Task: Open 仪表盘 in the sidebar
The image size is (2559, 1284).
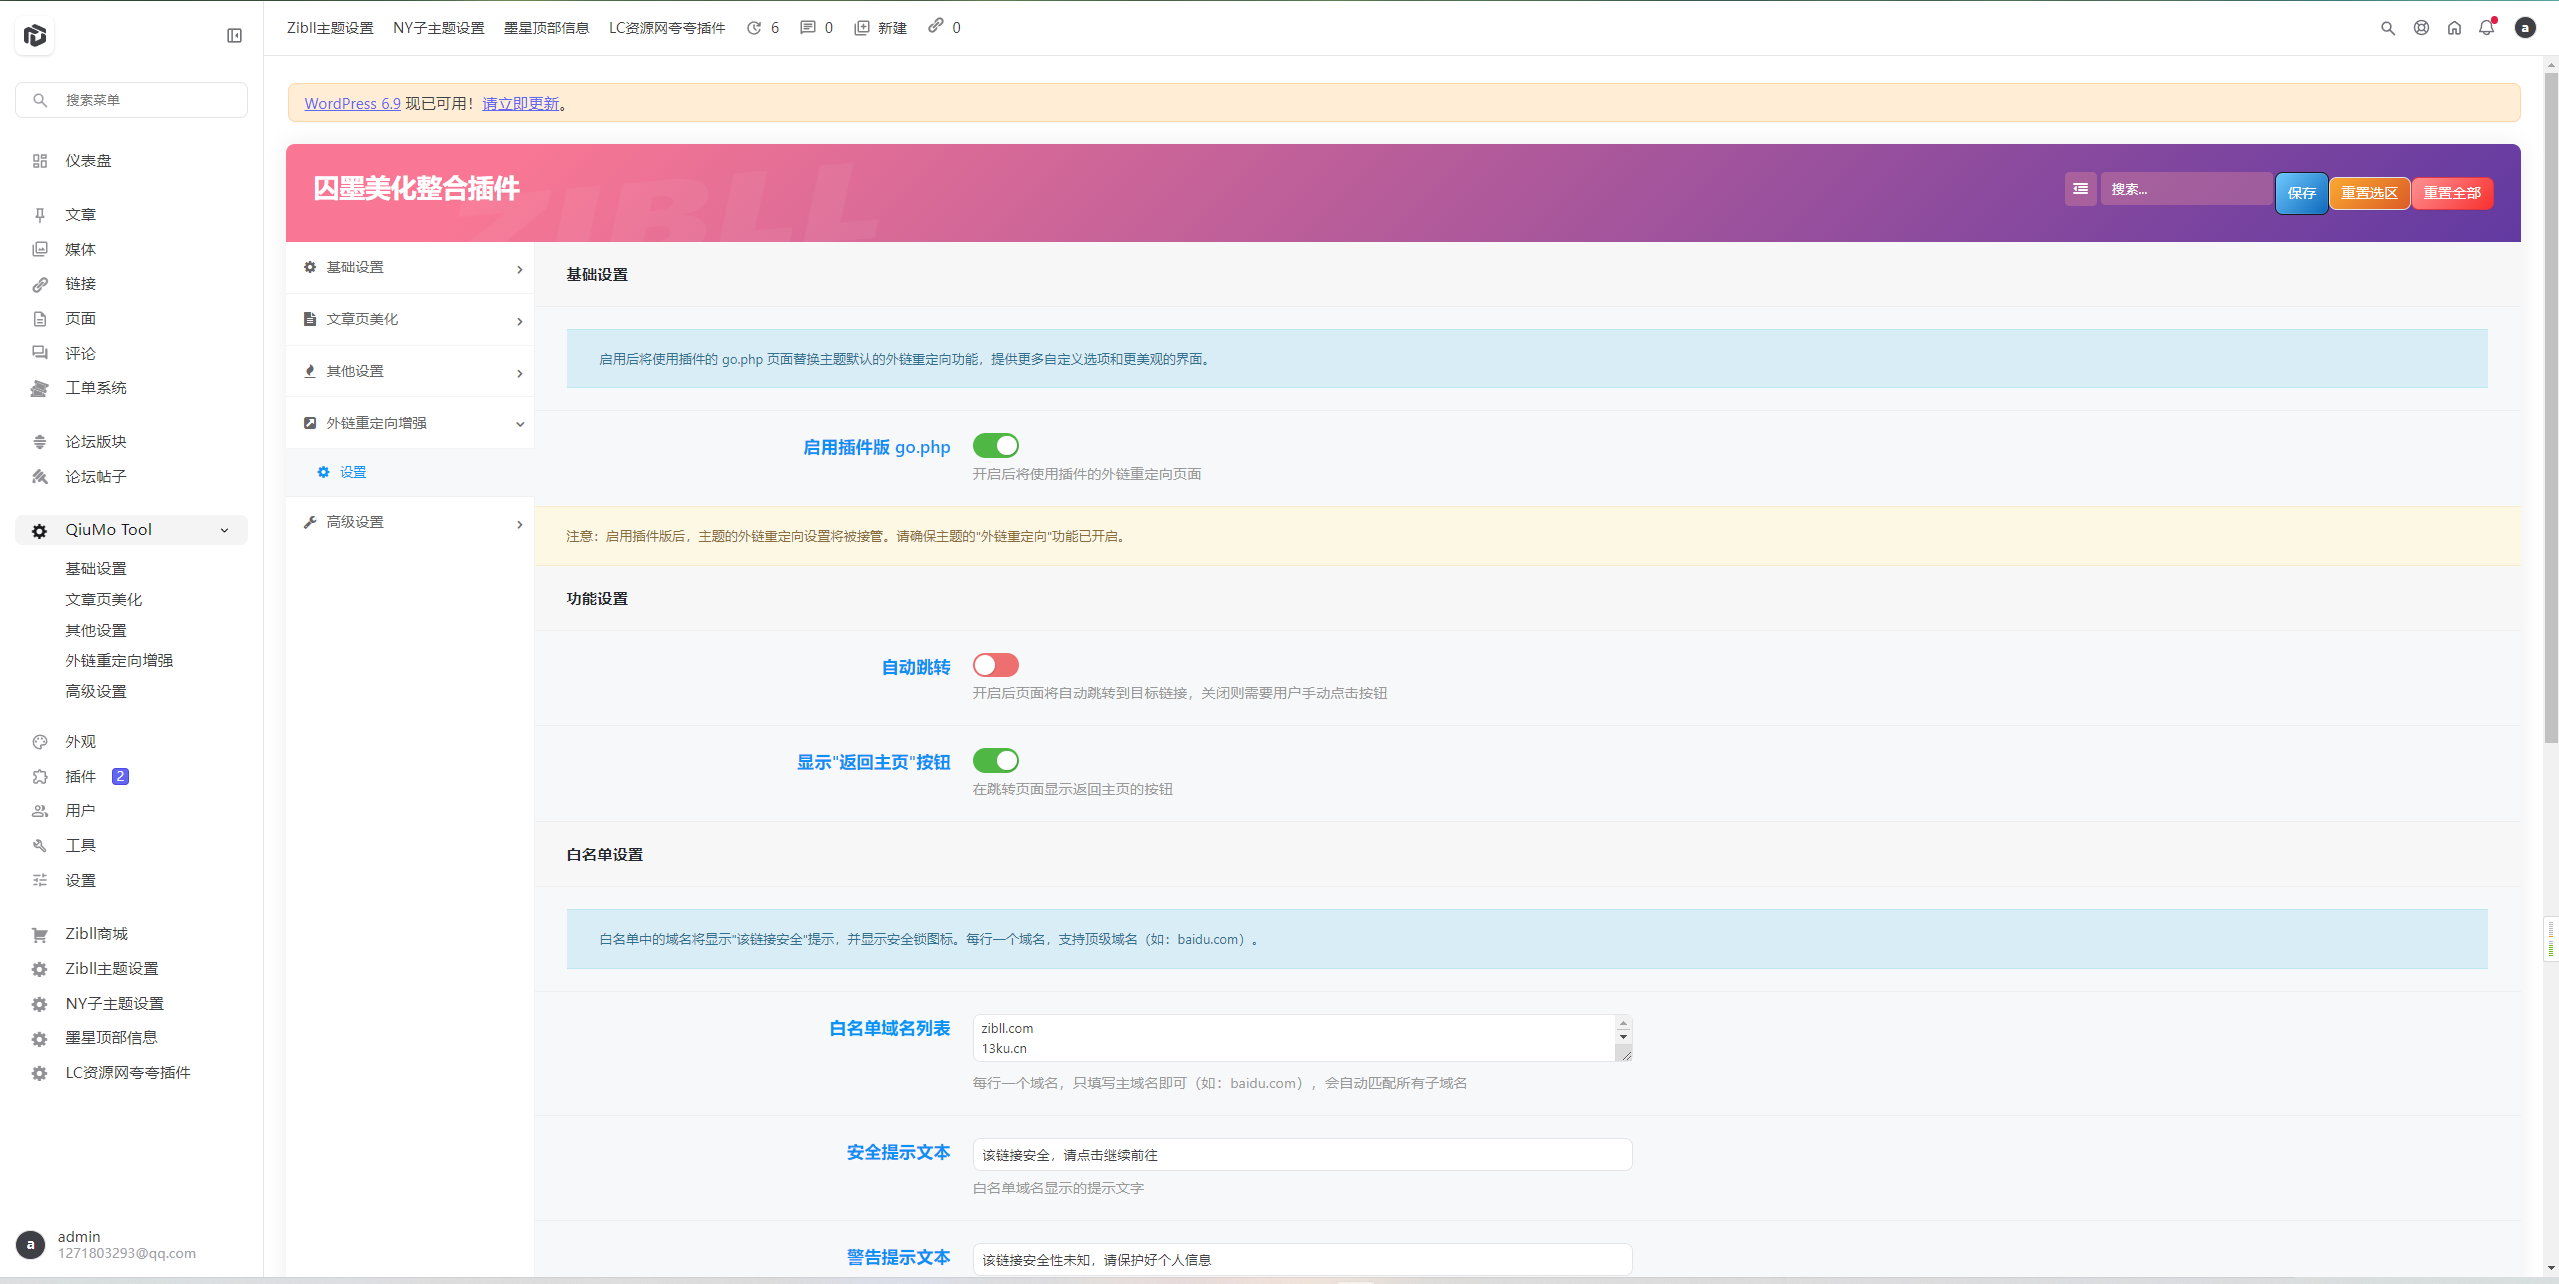Action: point(88,161)
